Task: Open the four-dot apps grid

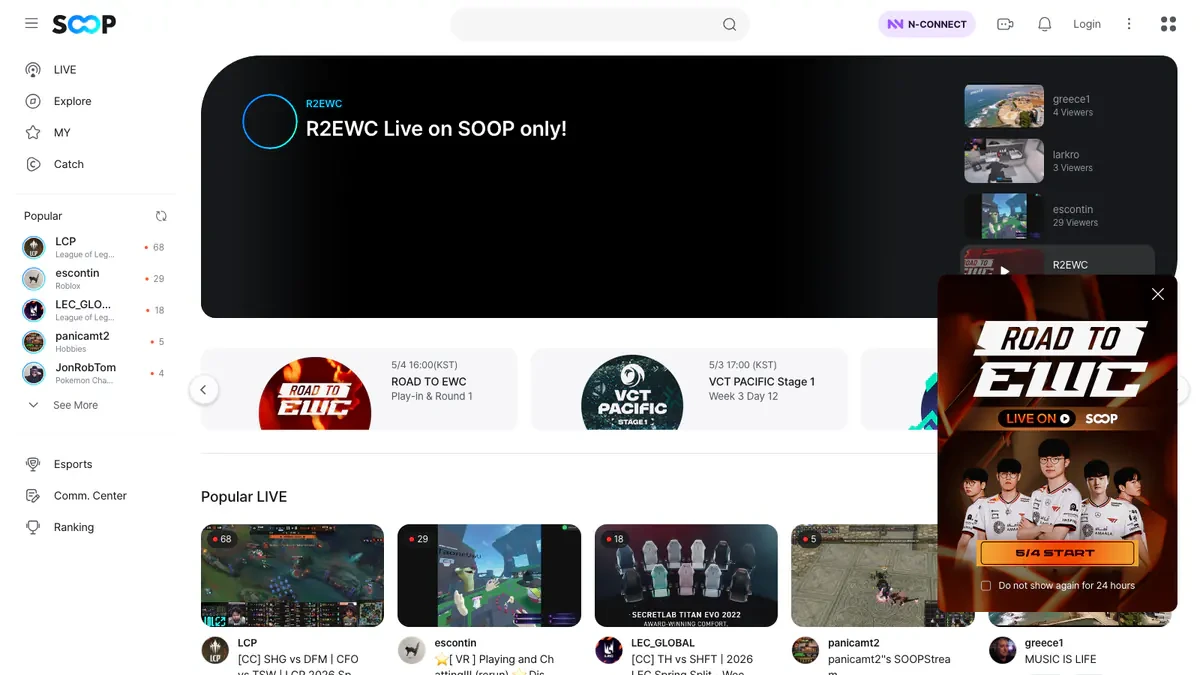Action: [x=1168, y=24]
